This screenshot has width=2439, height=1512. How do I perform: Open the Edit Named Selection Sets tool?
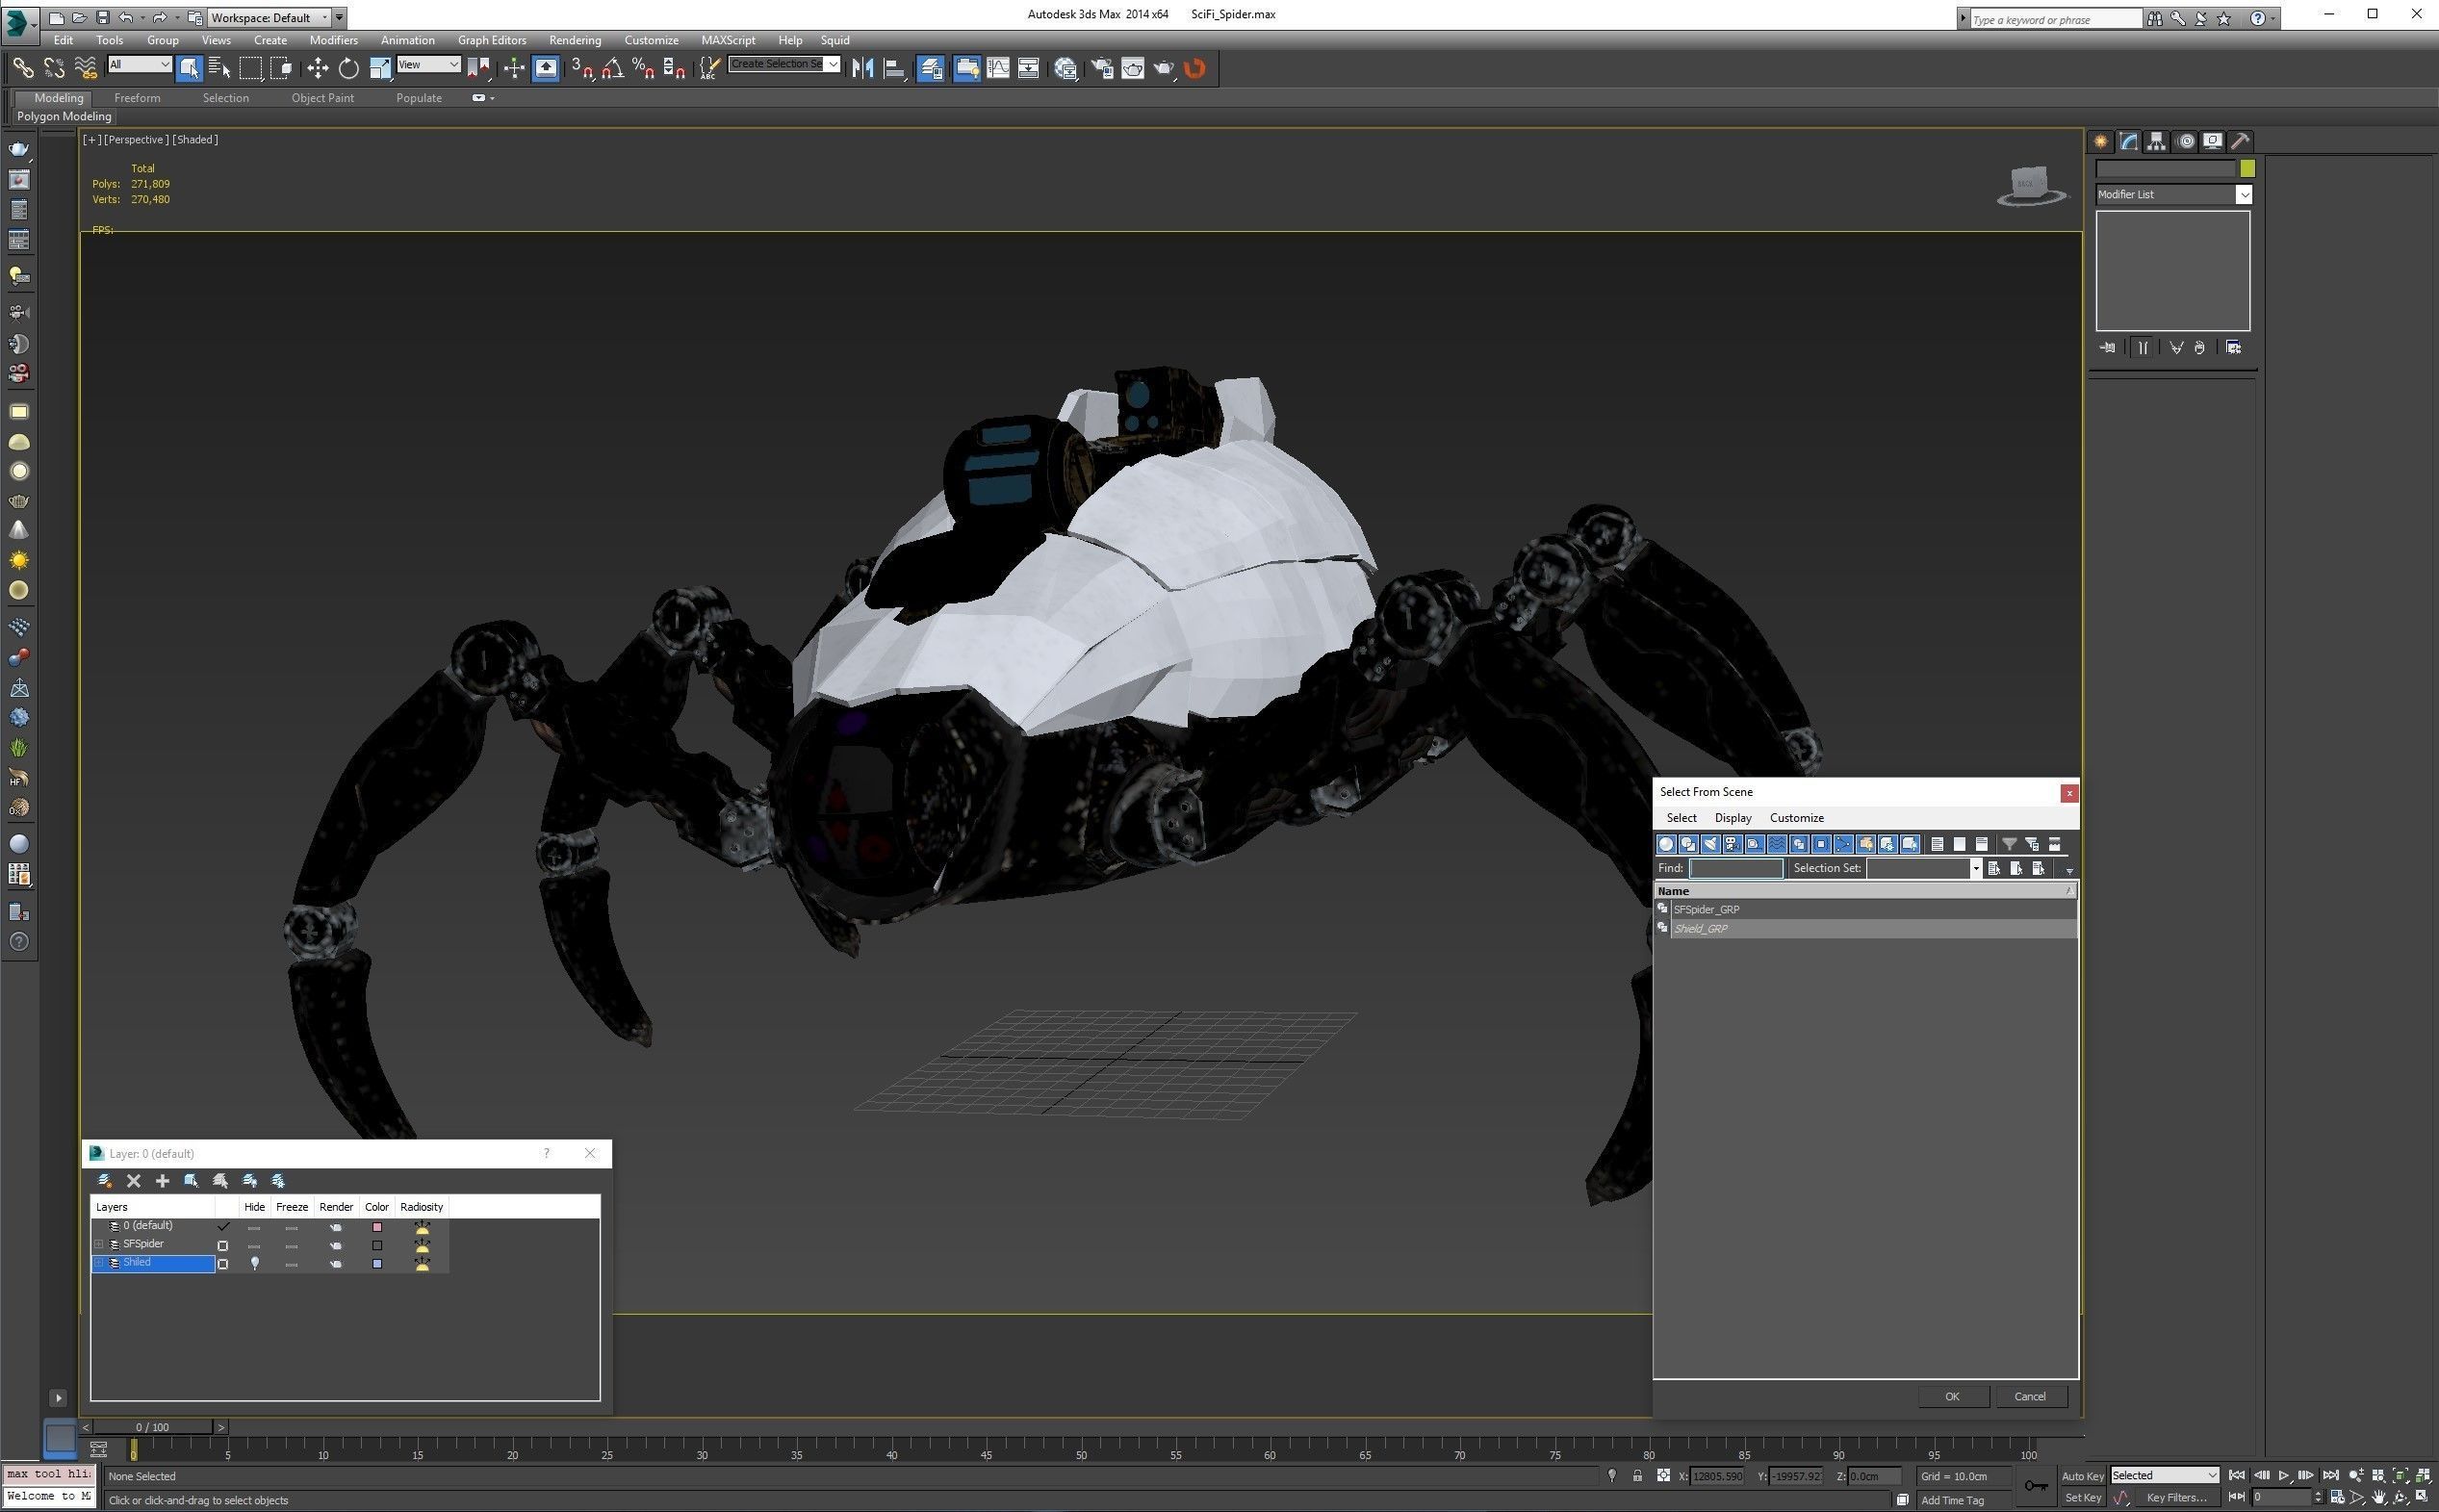(x=709, y=68)
